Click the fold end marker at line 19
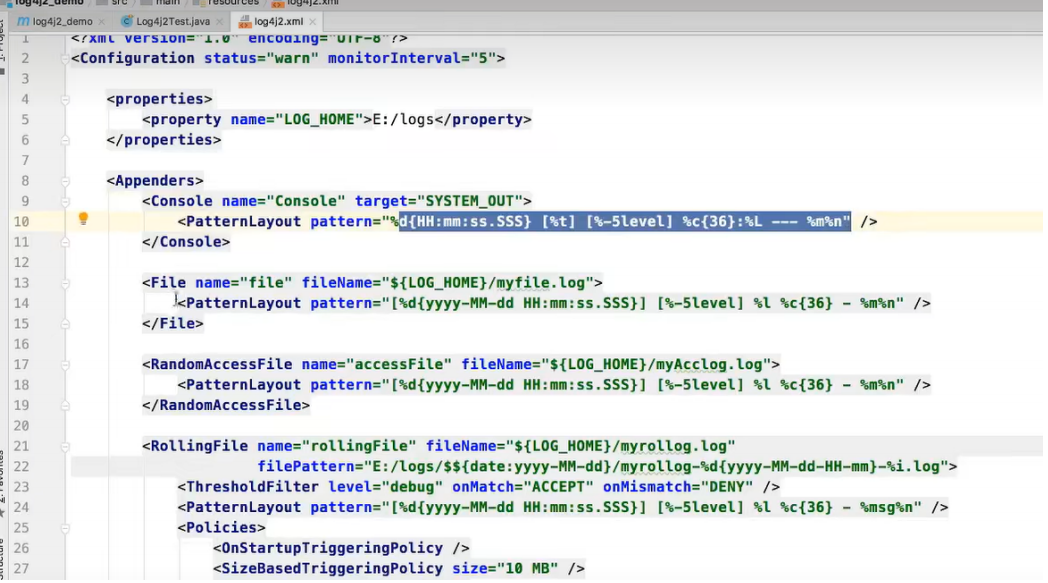This screenshot has width=1048, height=583. click(x=65, y=406)
